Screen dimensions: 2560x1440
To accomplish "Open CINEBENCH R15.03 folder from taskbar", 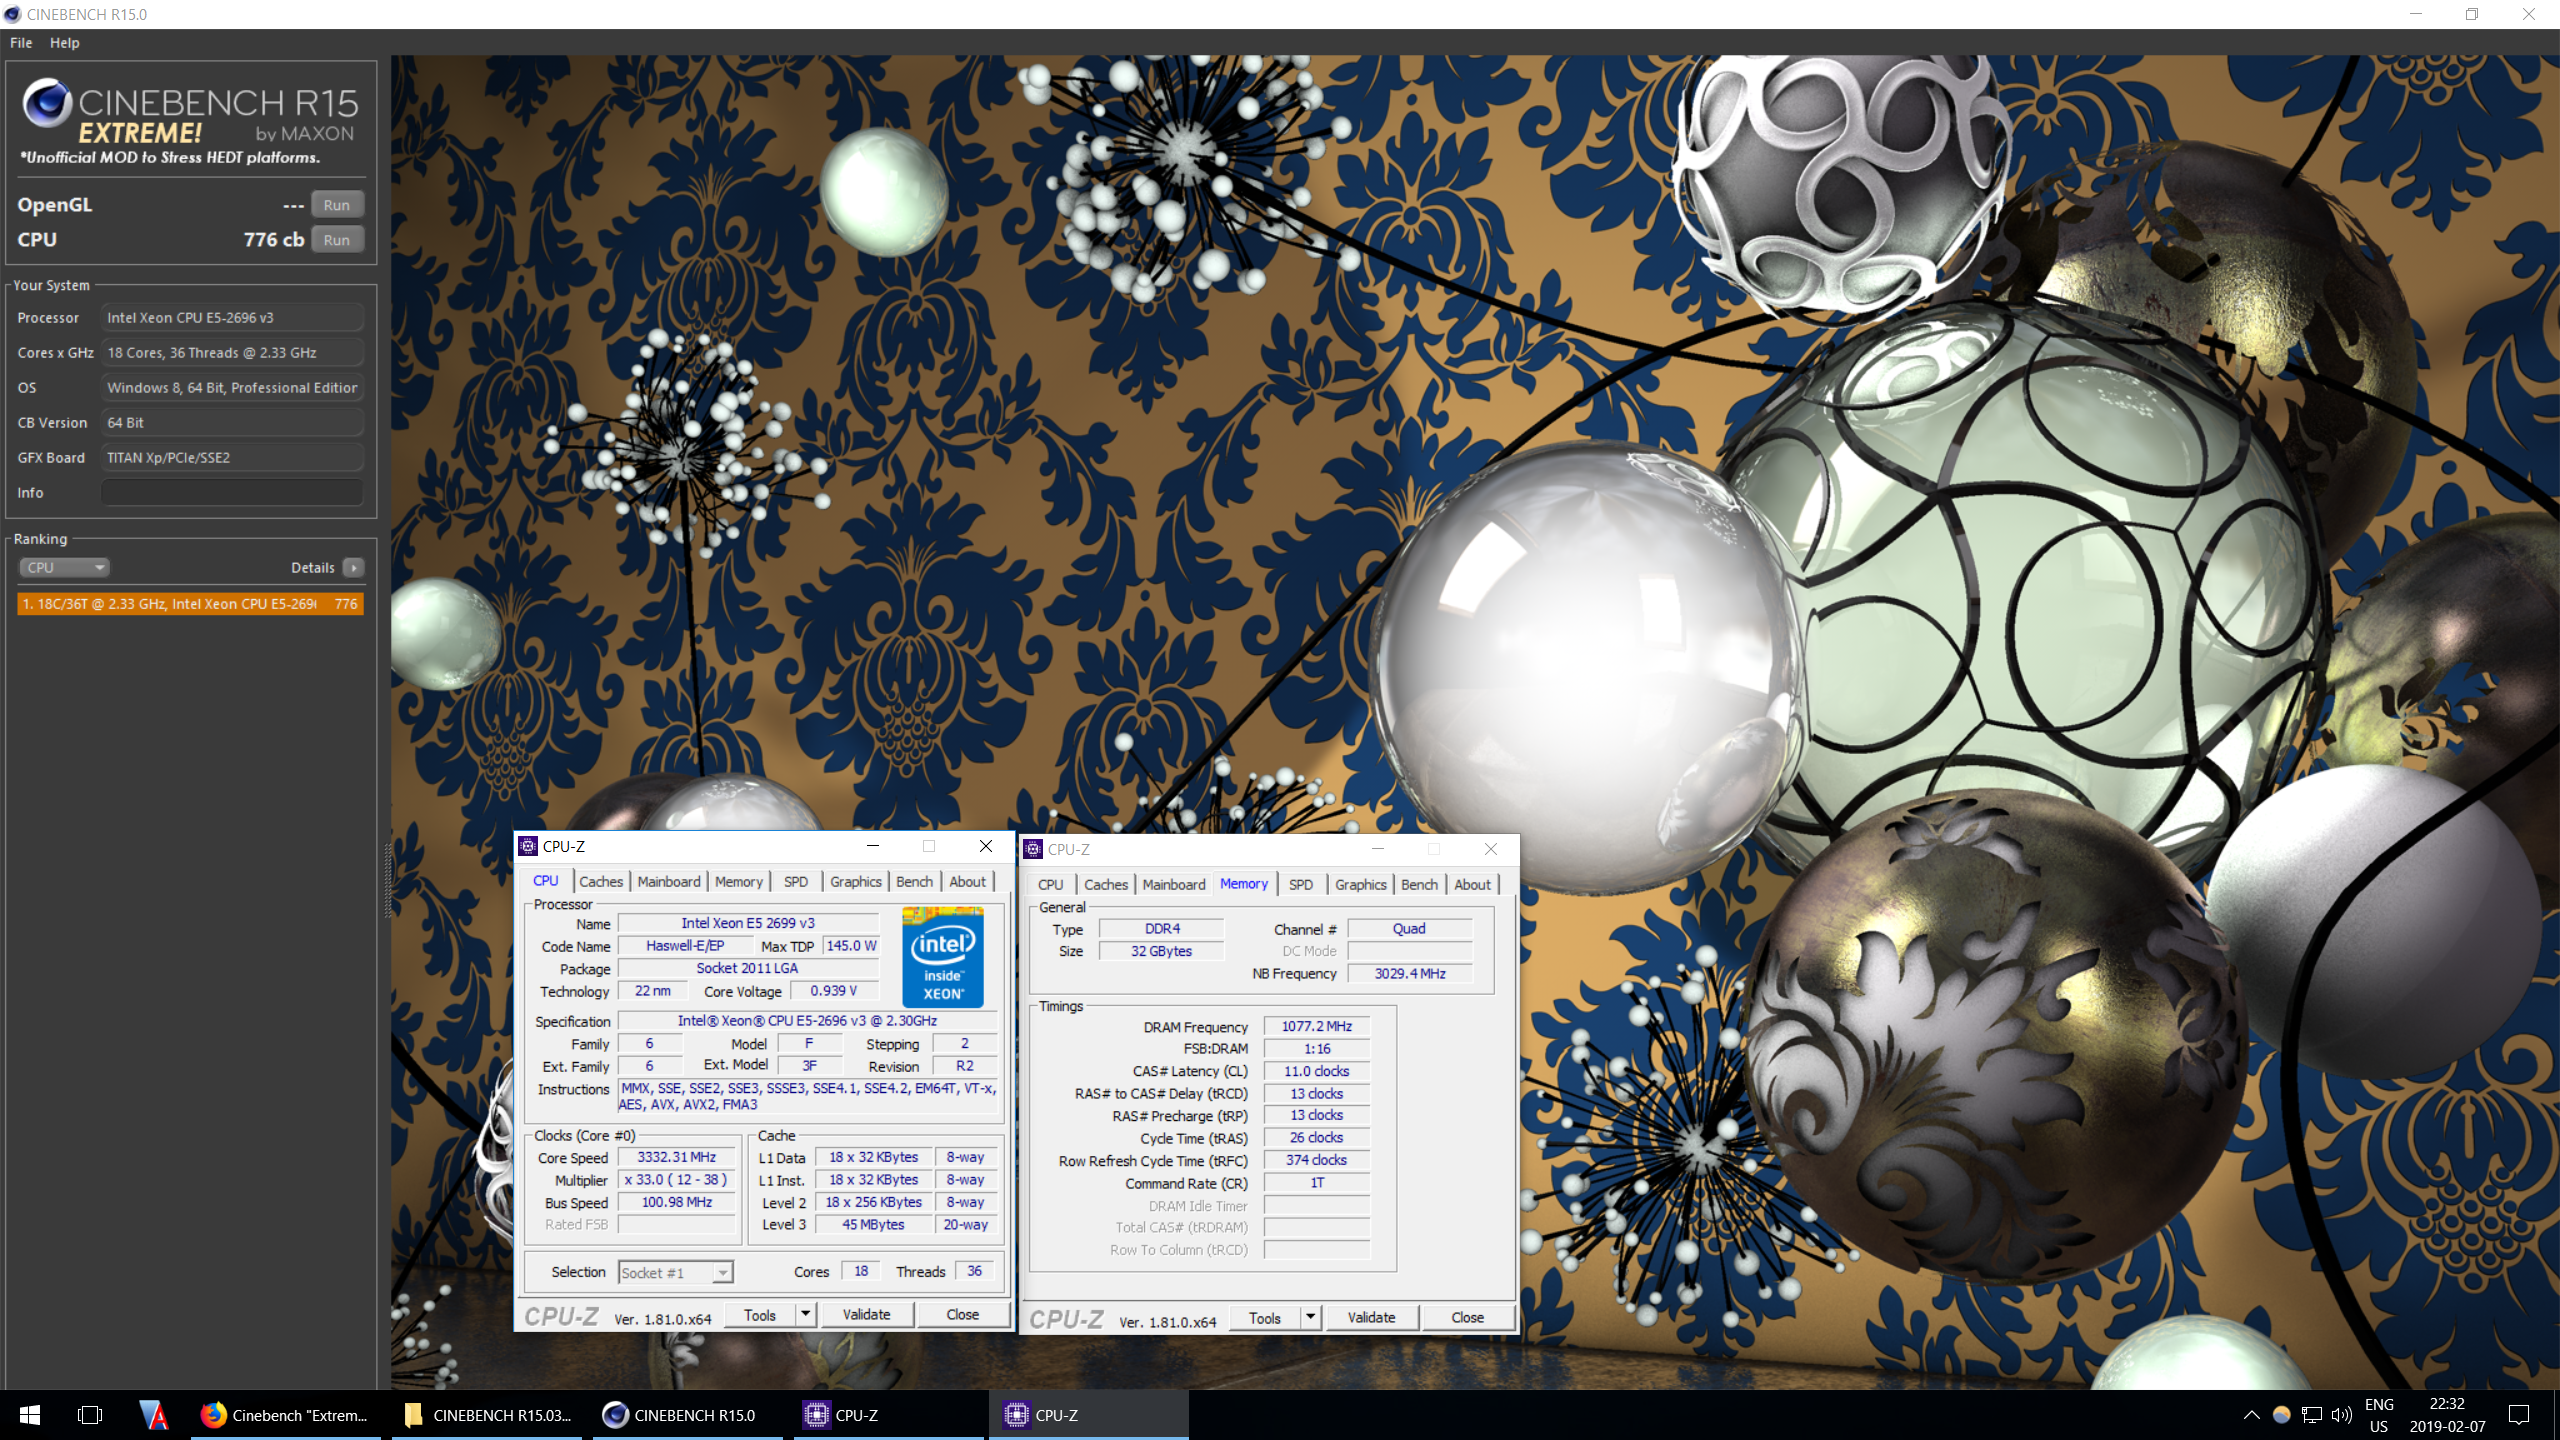I will (487, 1415).
